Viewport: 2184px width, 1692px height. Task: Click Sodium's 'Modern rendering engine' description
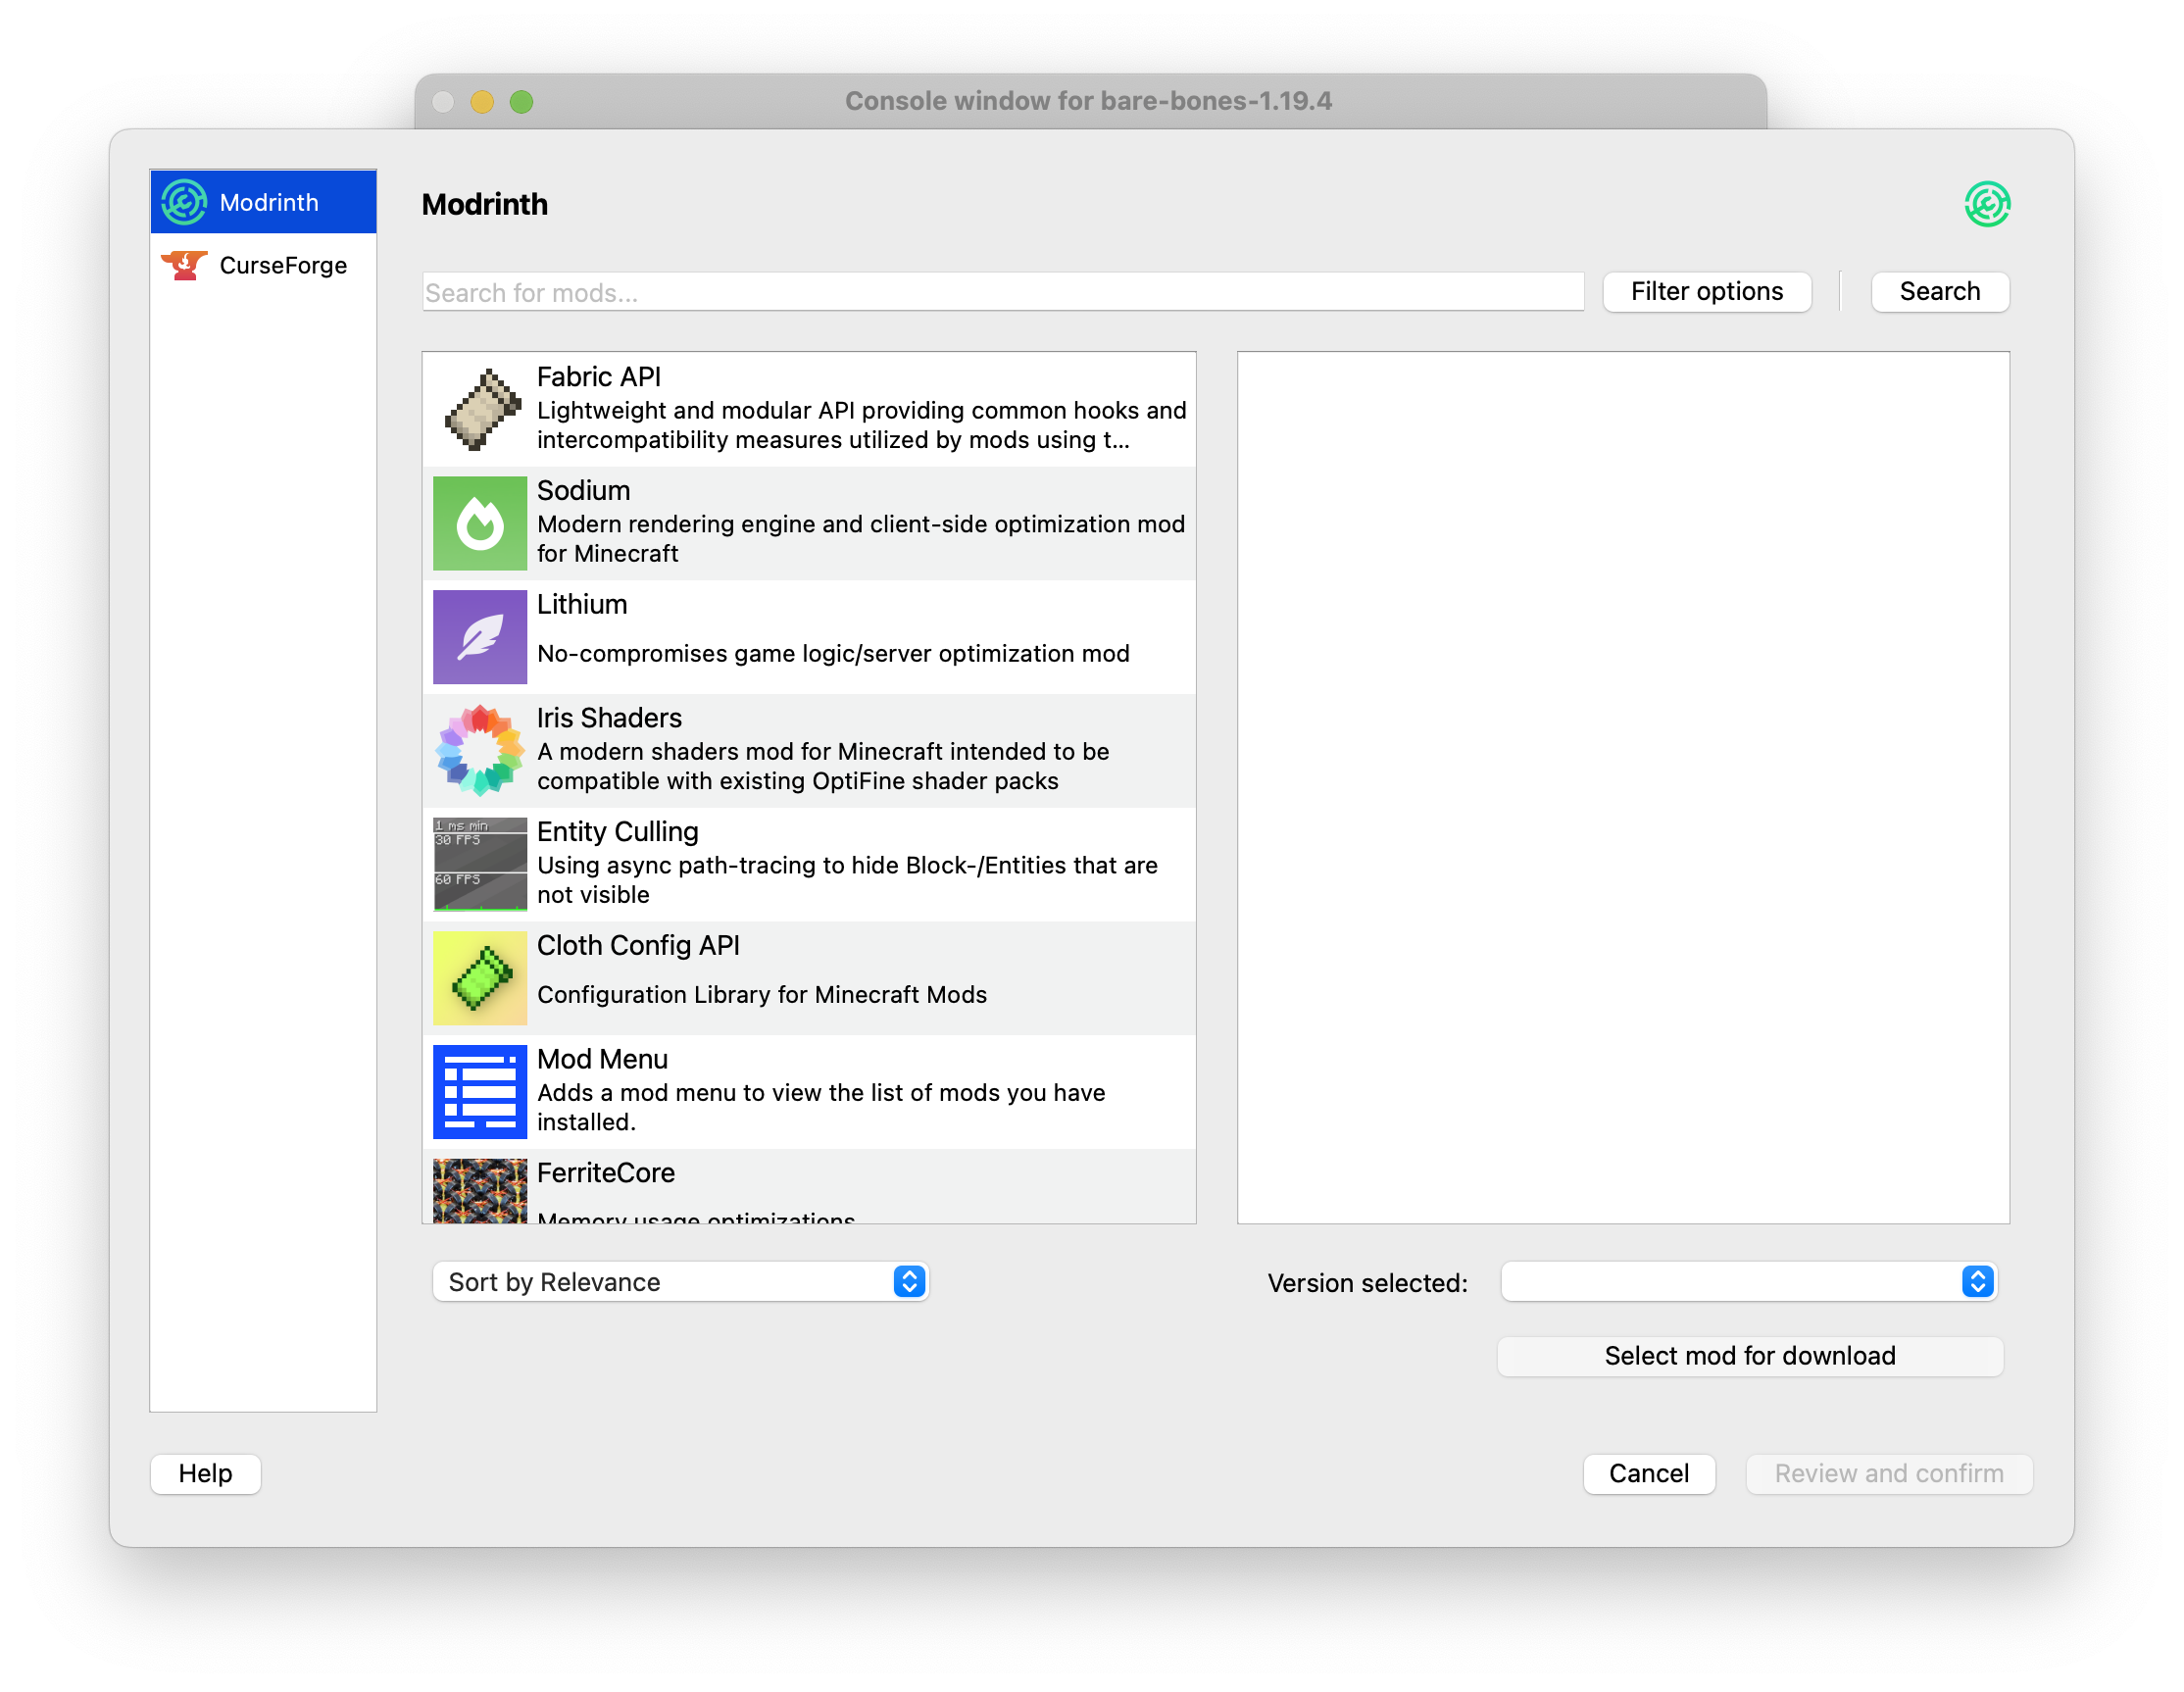pos(861,539)
